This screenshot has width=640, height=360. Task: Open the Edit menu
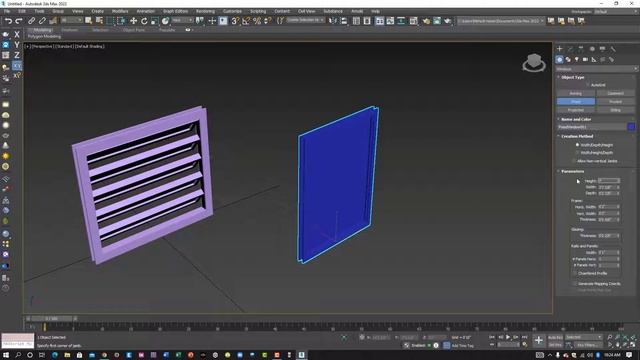[x=22, y=11]
